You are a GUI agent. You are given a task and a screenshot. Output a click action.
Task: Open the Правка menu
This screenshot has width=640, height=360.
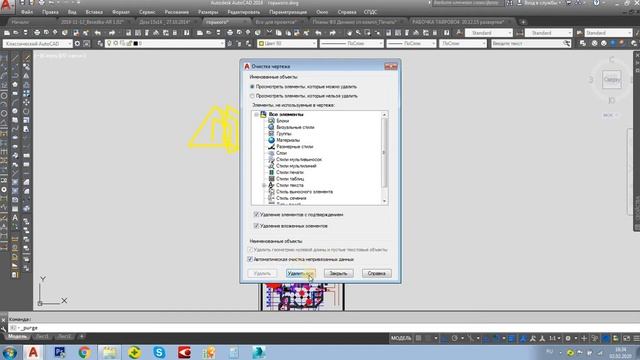(50, 12)
